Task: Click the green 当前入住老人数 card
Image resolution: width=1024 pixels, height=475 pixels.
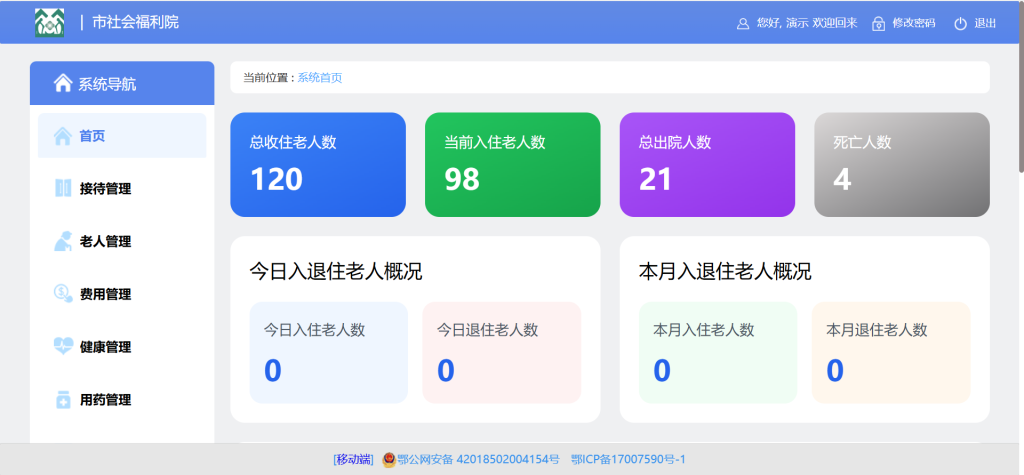Action: tap(512, 164)
